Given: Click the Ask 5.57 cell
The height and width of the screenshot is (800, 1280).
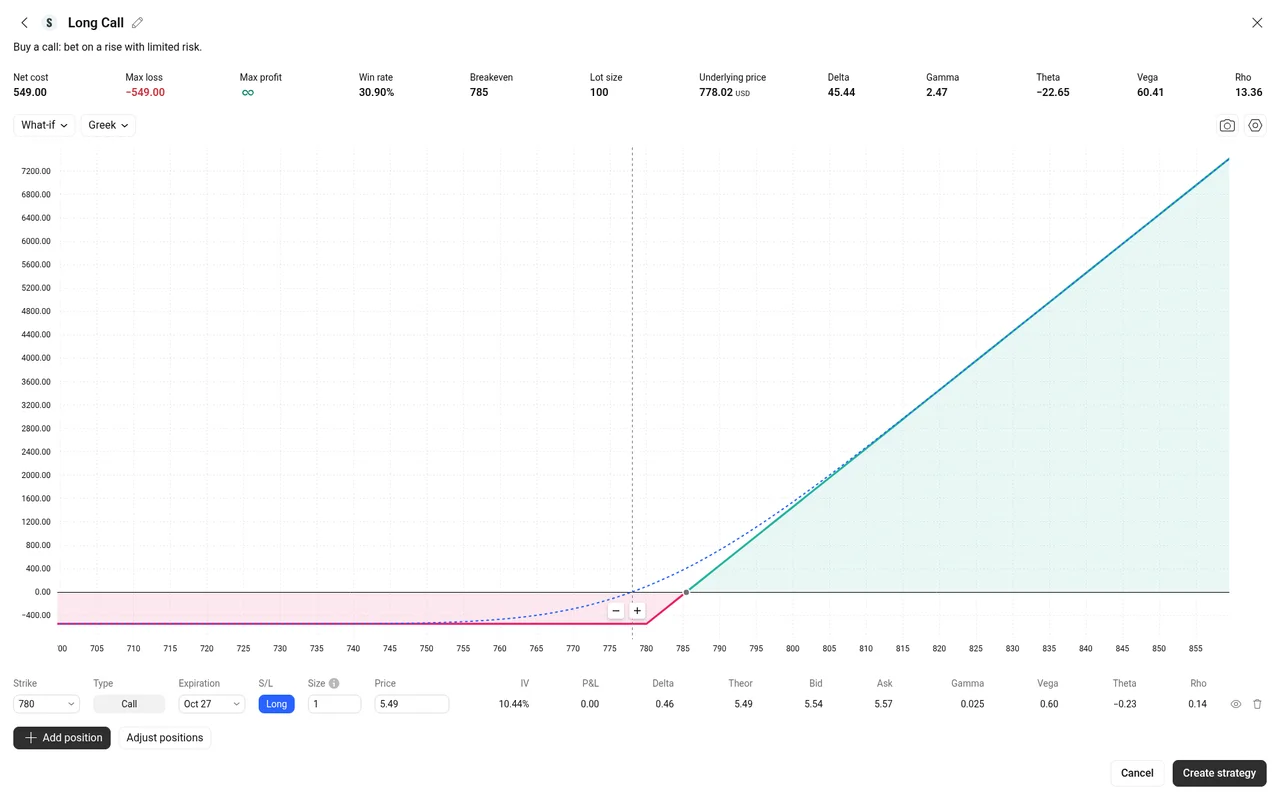Looking at the screenshot, I should (883, 704).
